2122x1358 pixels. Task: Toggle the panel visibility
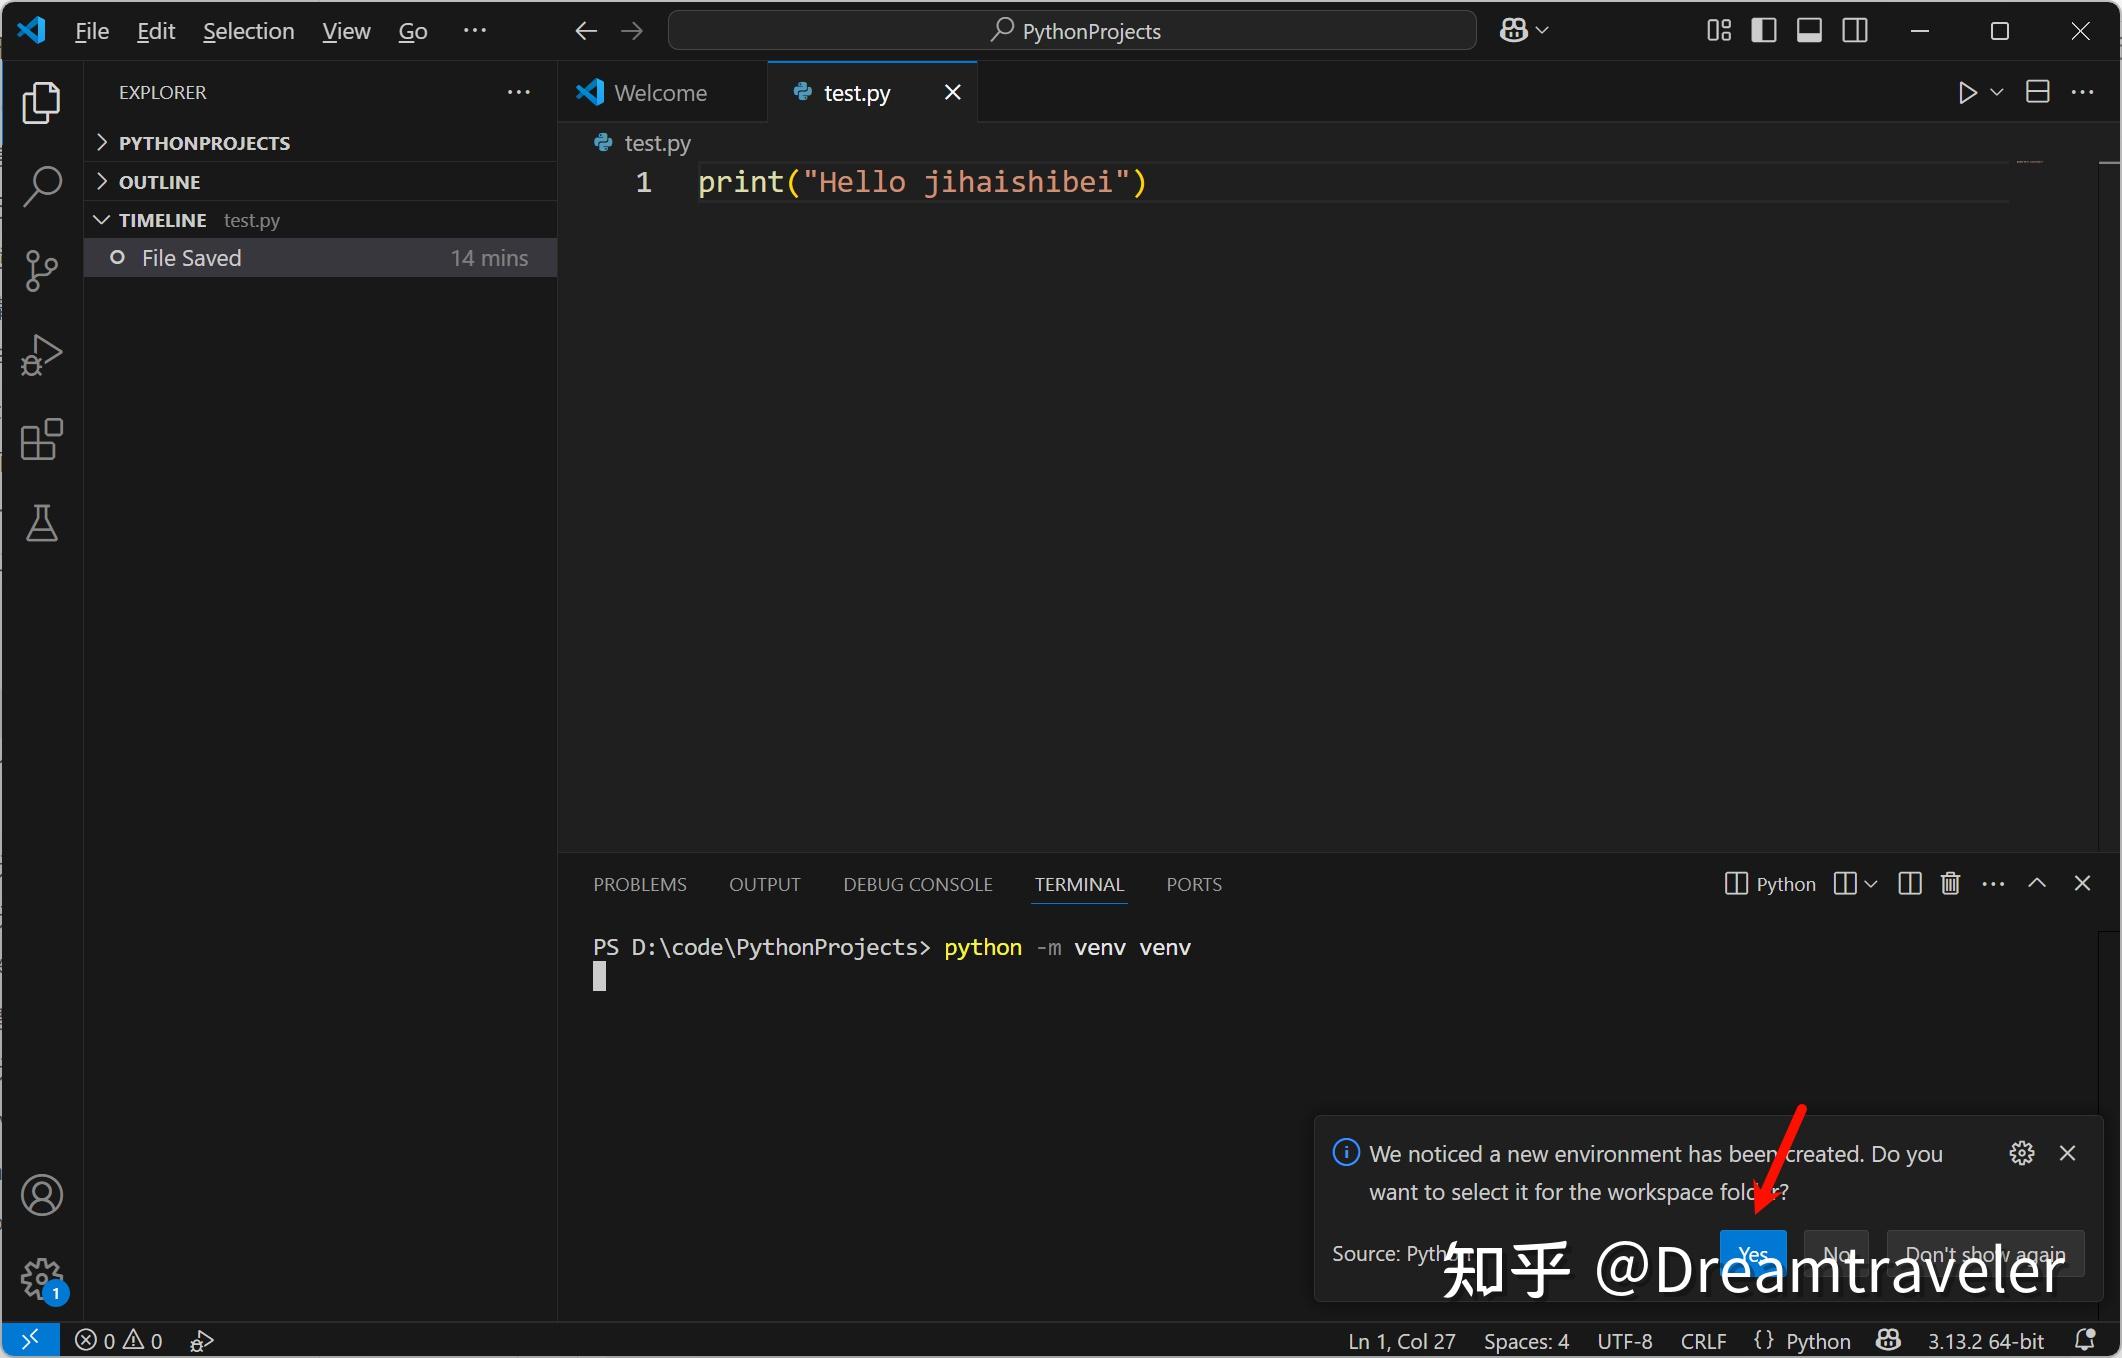pos(1809,30)
